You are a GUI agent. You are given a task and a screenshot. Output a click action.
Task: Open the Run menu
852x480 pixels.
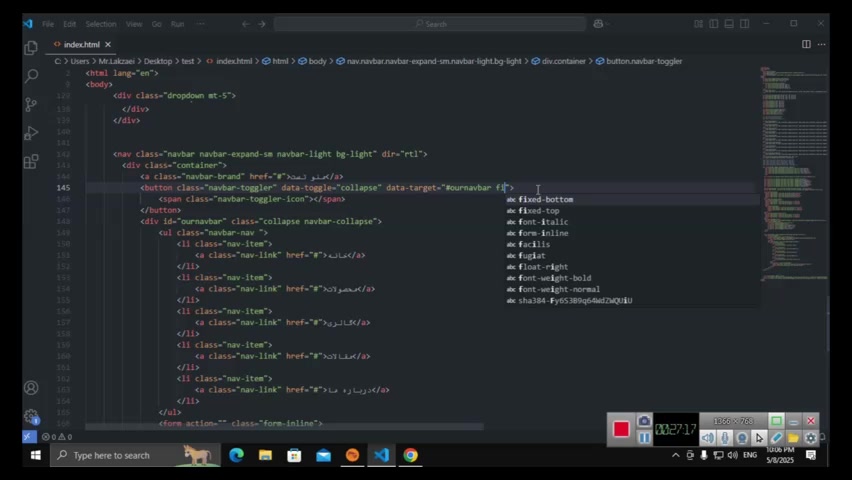tap(177, 24)
